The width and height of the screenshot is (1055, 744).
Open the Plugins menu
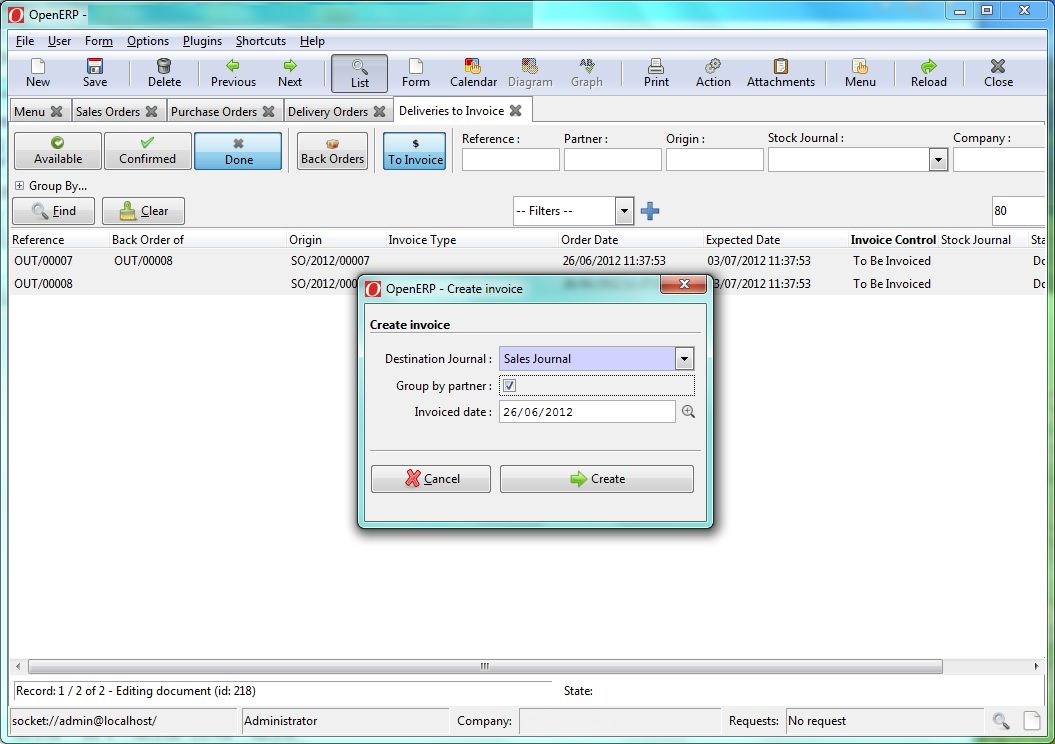tap(202, 41)
